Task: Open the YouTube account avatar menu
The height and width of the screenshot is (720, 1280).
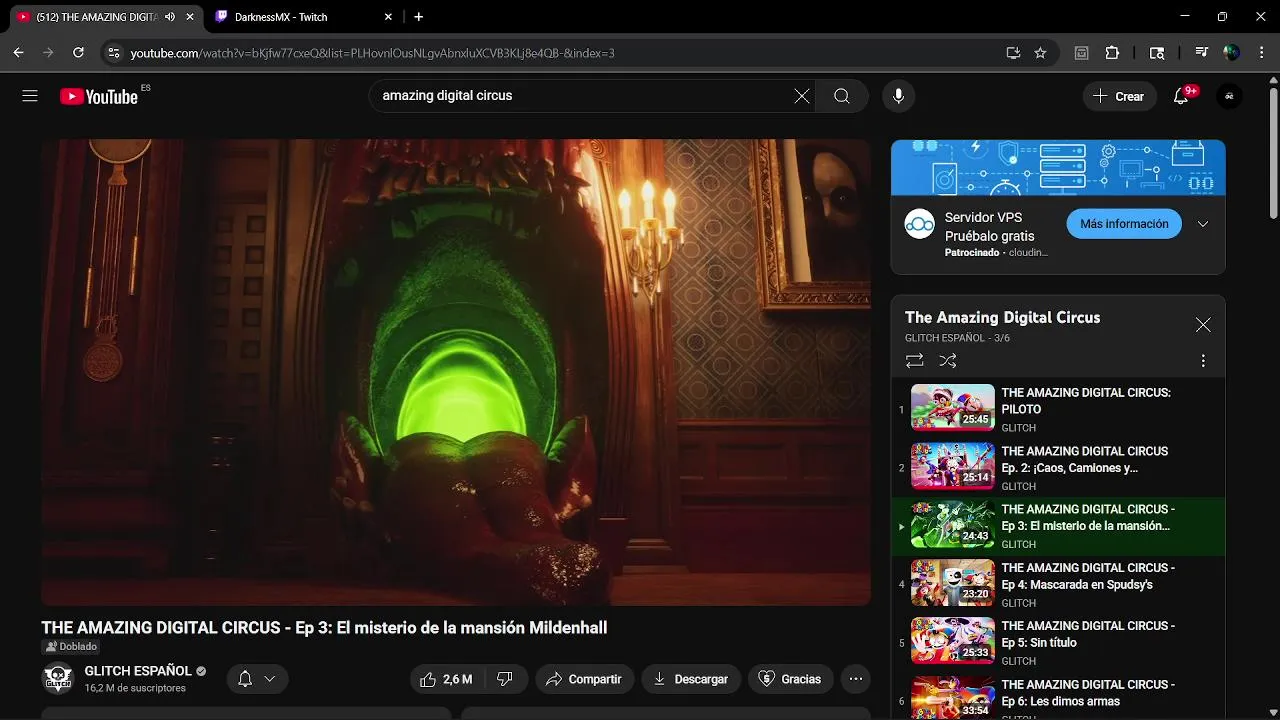Action: pyautogui.click(x=1229, y=96)
